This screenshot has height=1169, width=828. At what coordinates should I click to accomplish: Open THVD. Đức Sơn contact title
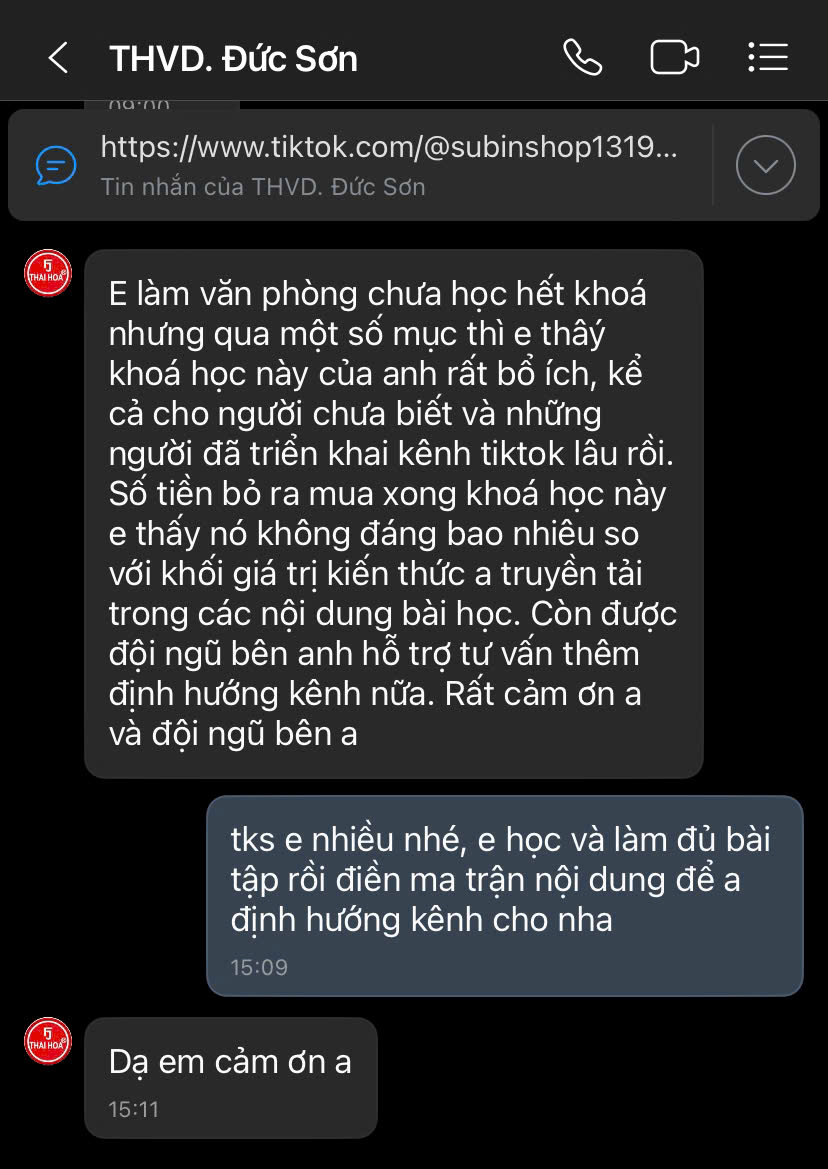[x=233, y=59]
